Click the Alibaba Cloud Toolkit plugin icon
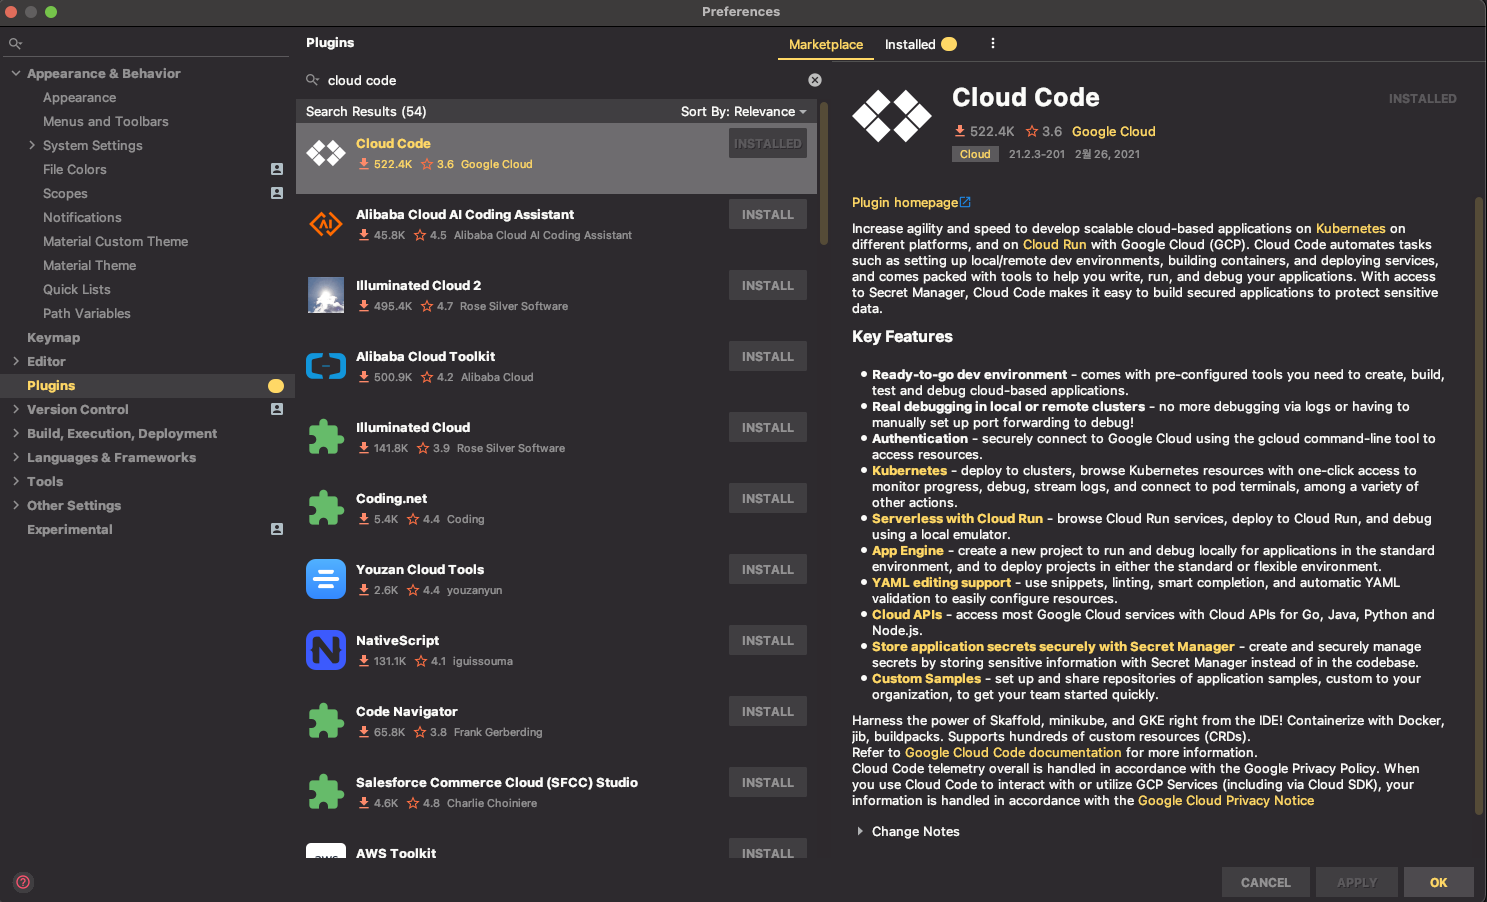Viewport: 1487px width, 902px height. coord(326,366)
